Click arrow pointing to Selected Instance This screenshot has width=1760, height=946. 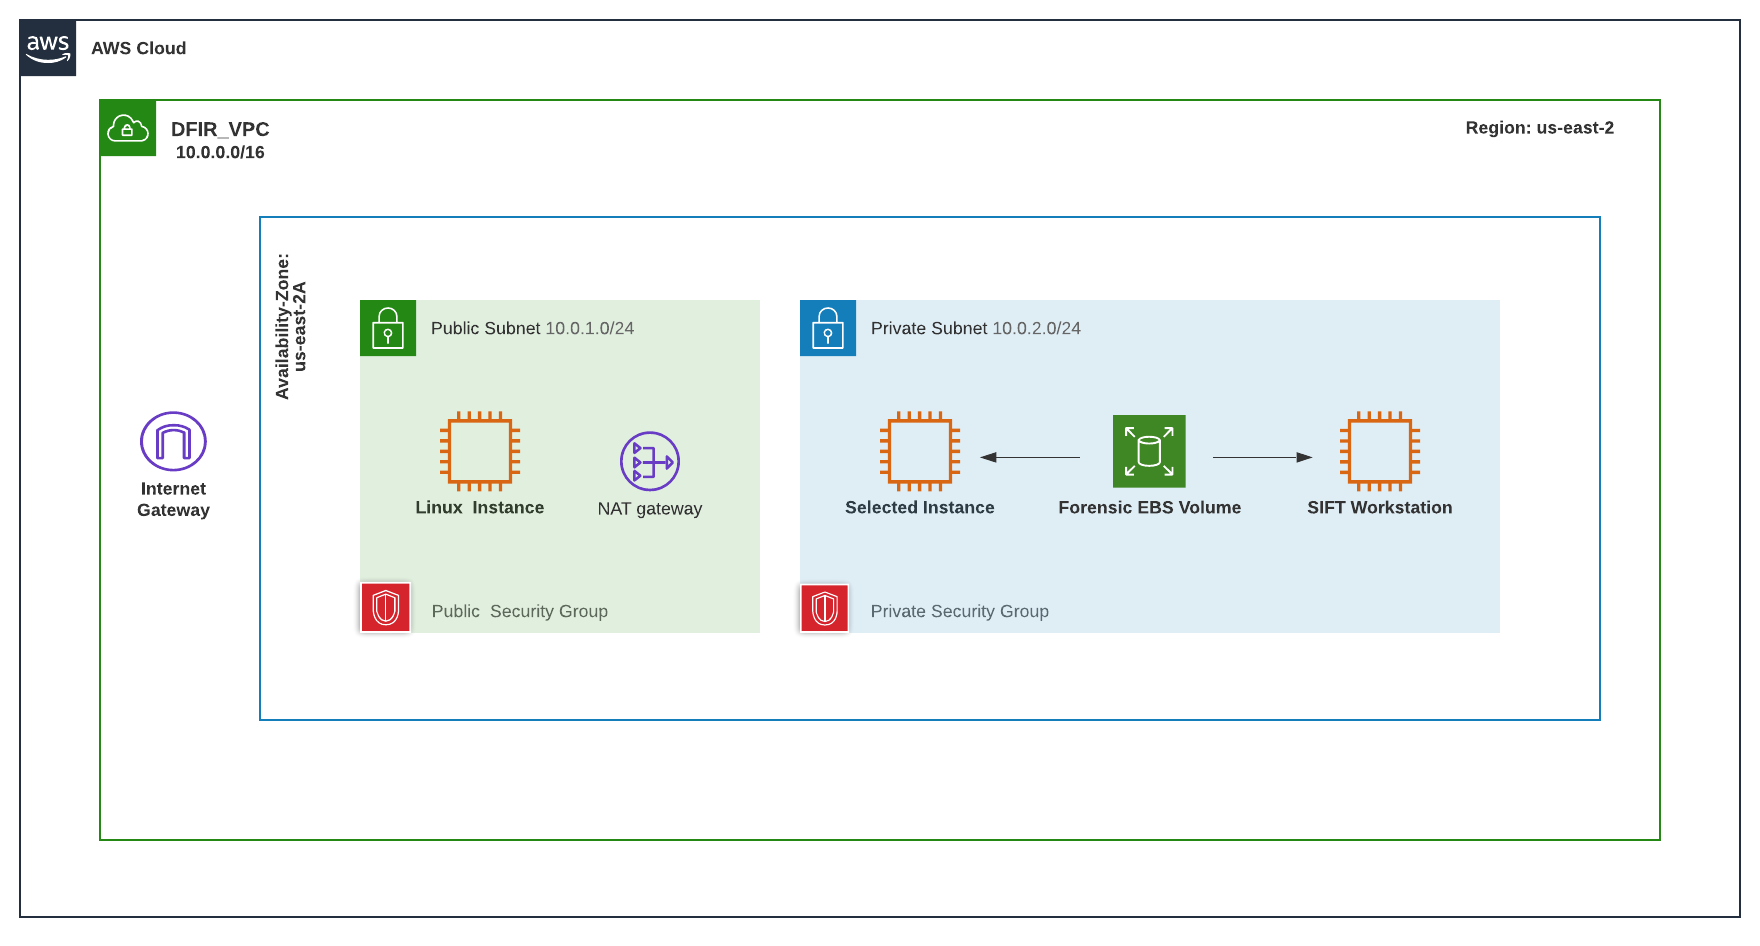pyautogui.click(x=1030, y=457)
